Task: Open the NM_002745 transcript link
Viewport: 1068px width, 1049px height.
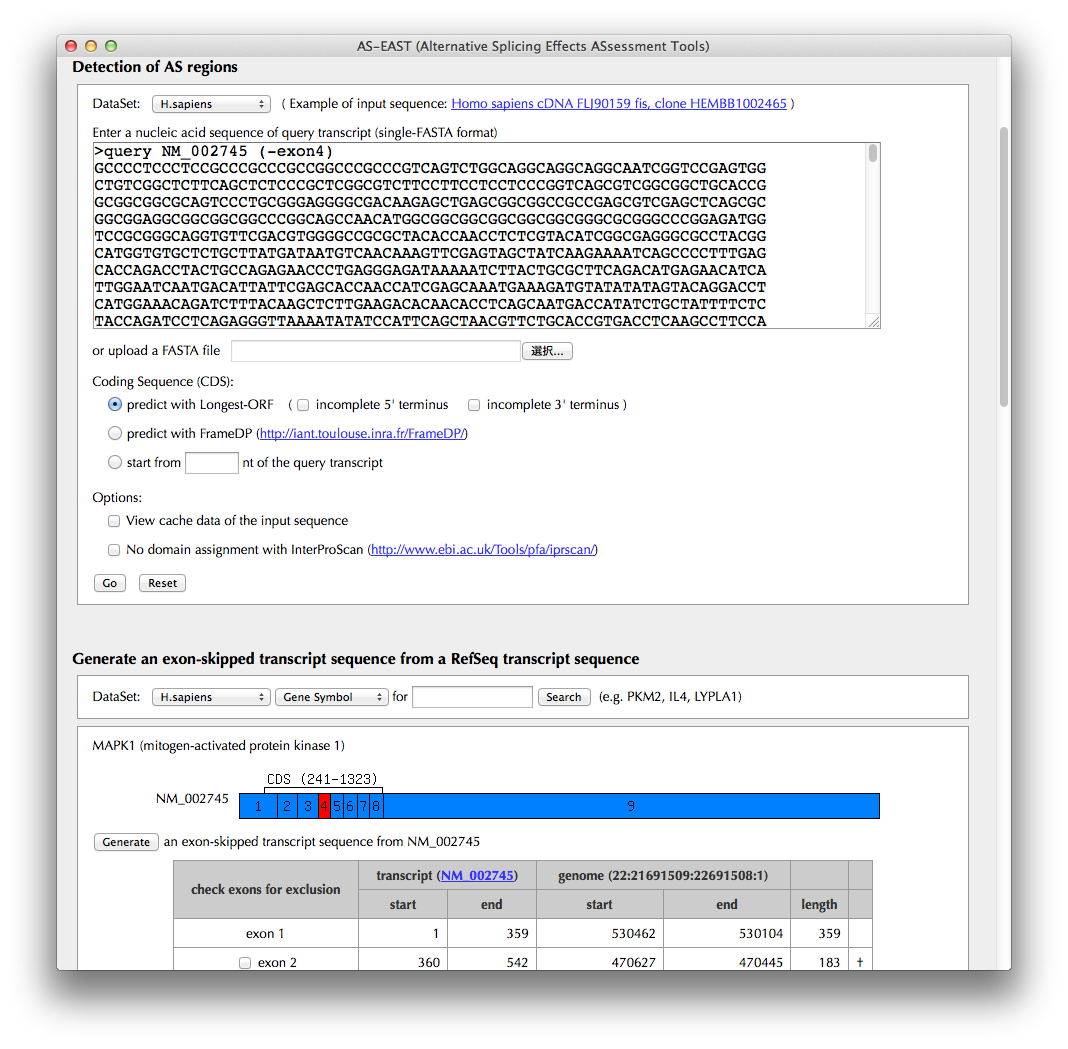Action: tap(477, 876)
